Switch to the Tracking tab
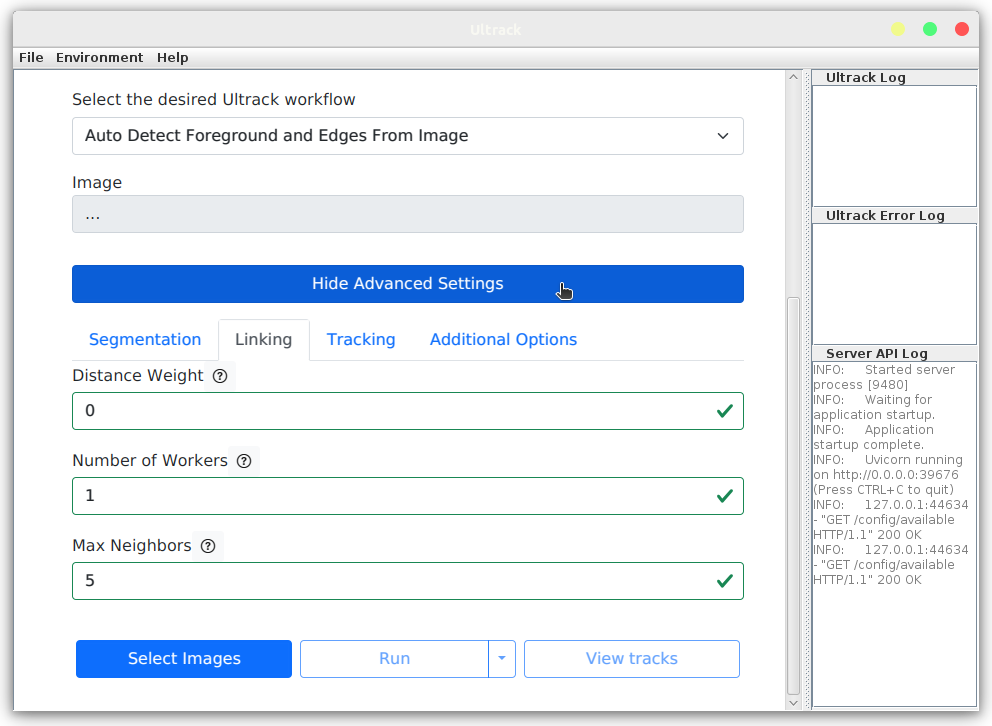The image size is (992, 726). (361, 340)
